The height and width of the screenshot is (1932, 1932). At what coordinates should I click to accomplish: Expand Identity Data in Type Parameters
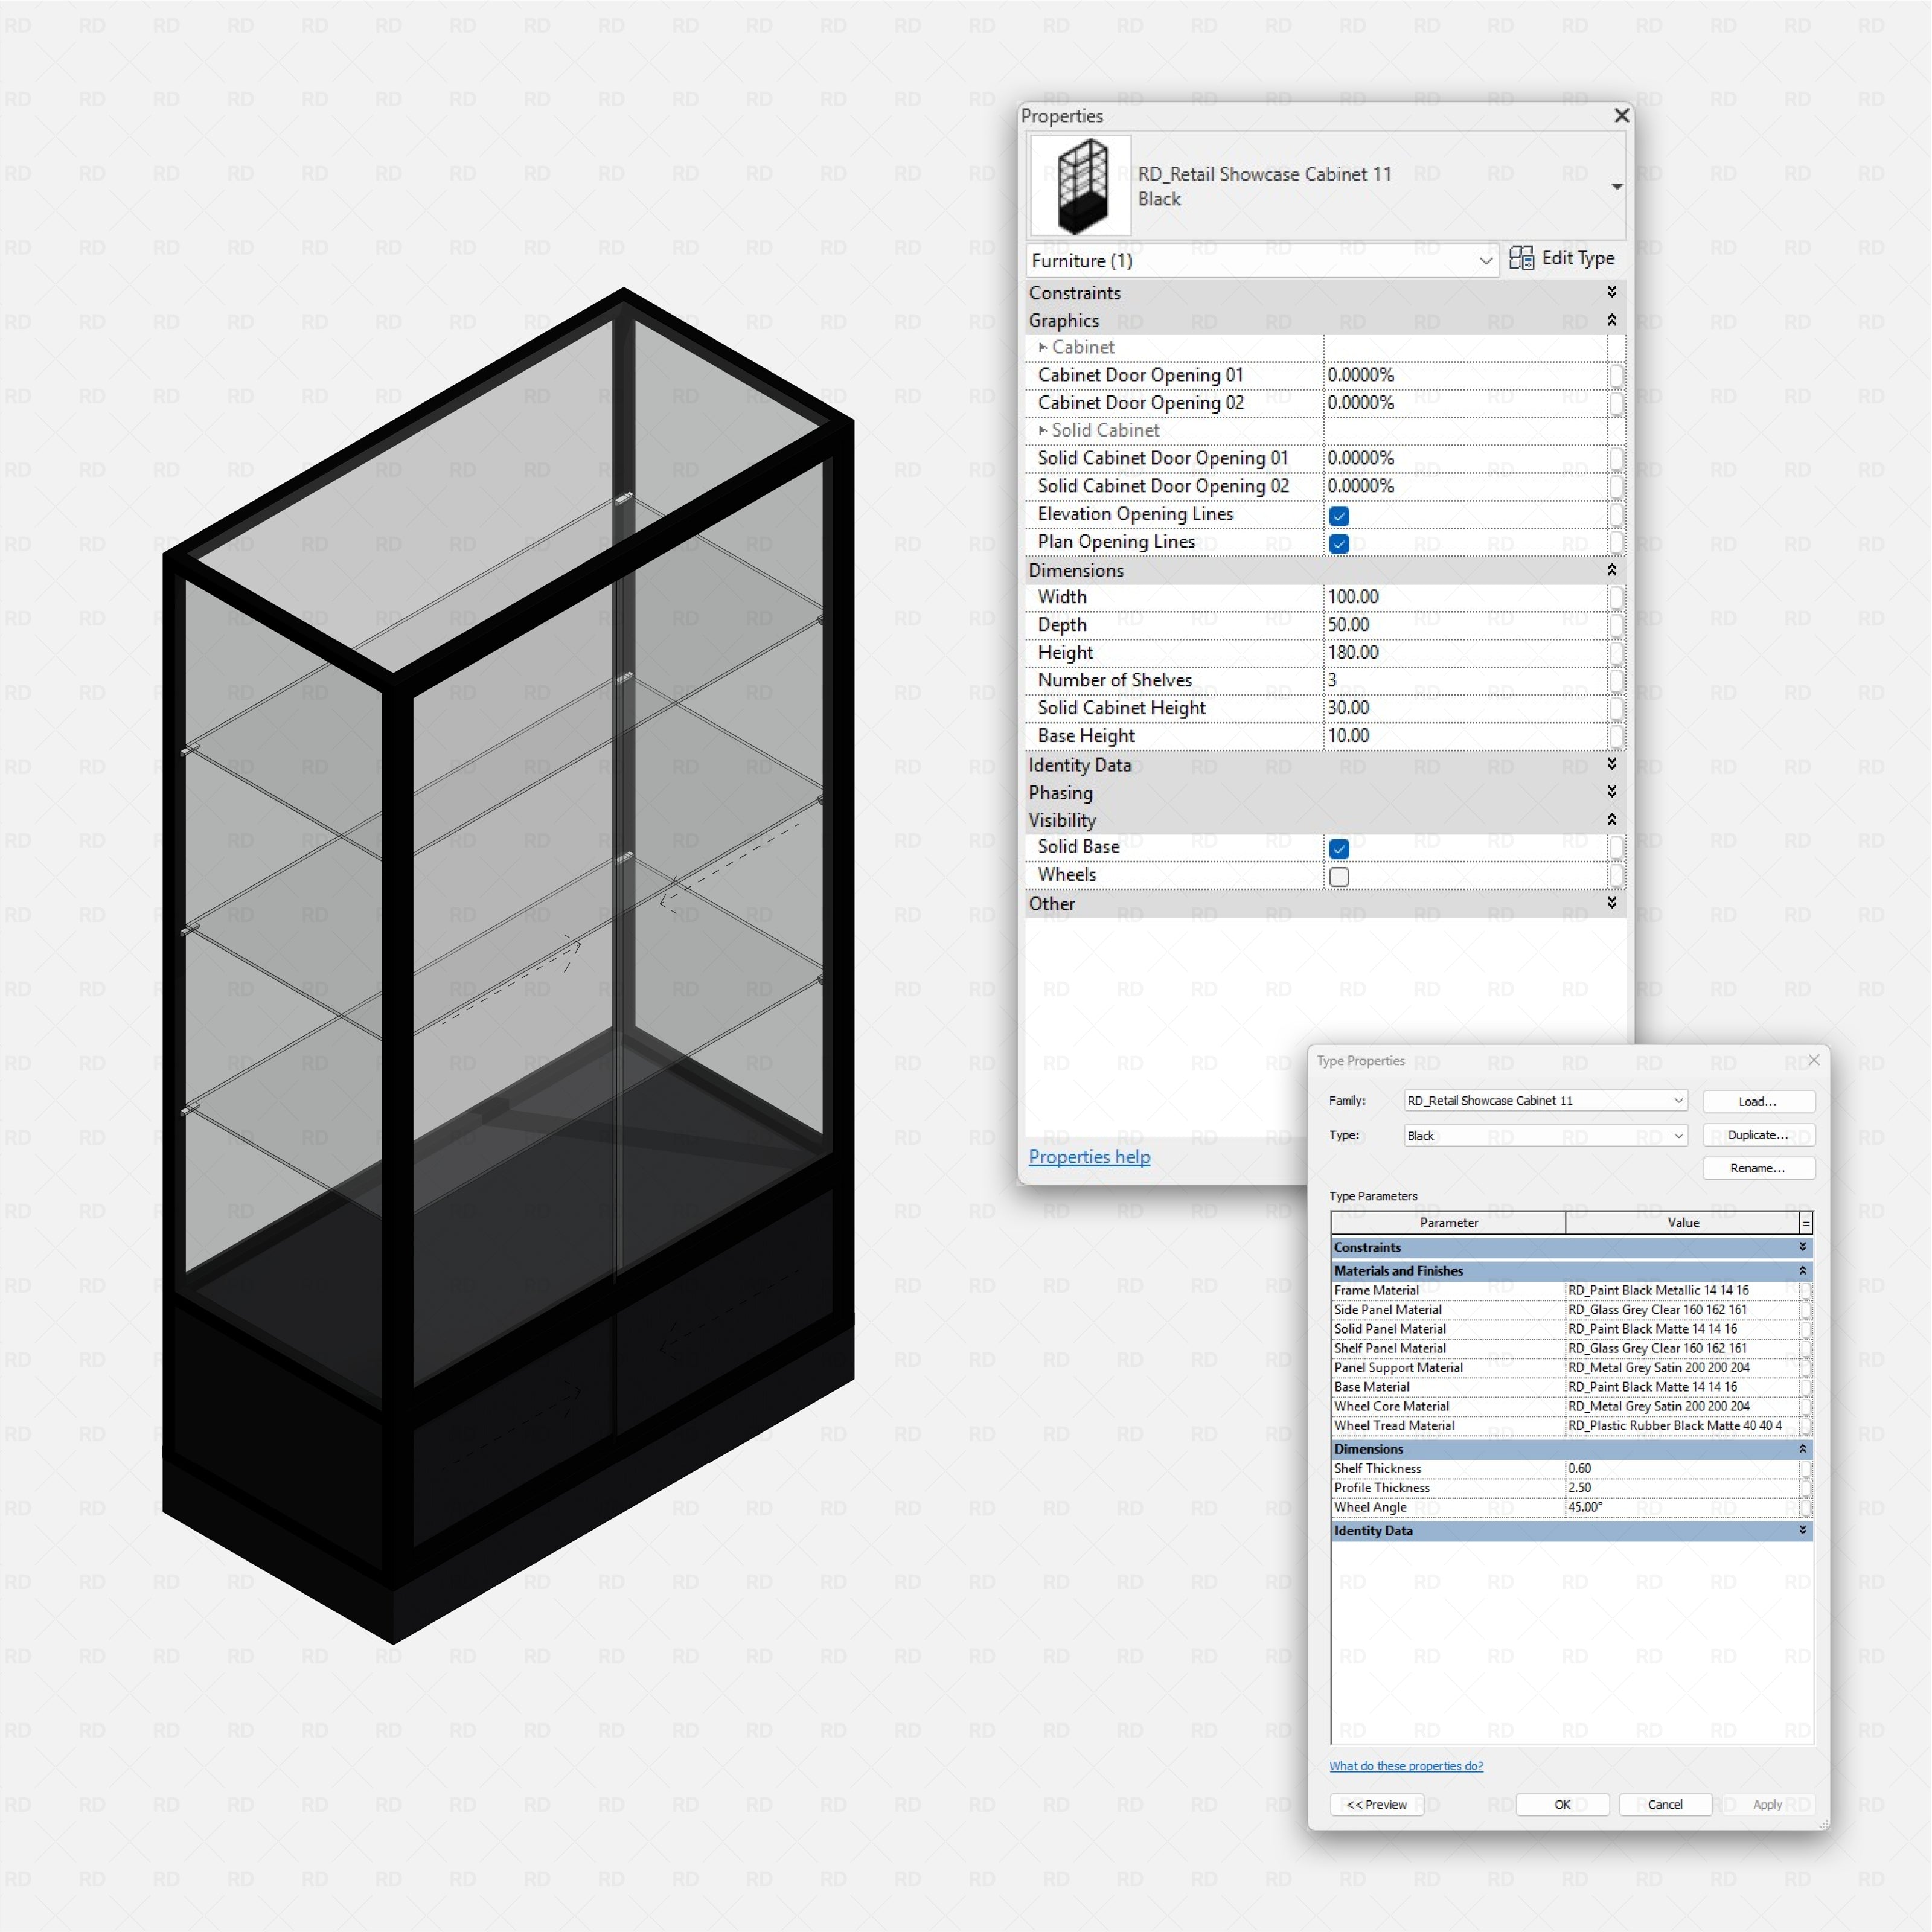point(1803,1530)
